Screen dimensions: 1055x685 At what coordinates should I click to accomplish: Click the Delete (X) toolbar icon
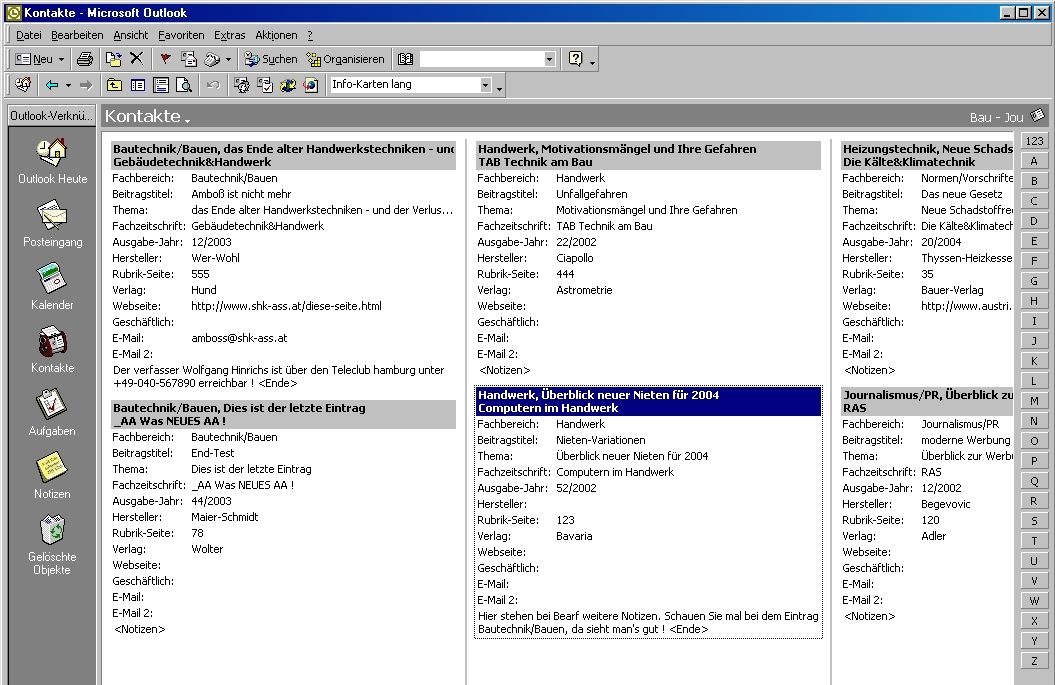click(x=137, y=58)
